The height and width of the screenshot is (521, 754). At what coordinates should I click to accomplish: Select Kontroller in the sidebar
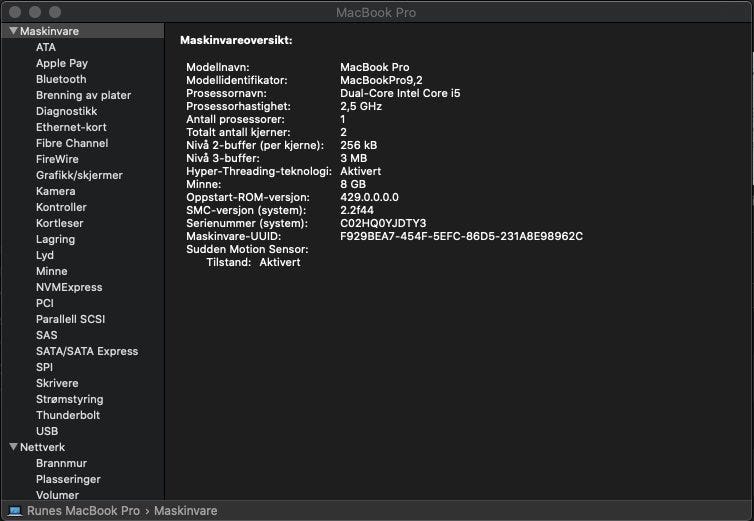(61, 207)
